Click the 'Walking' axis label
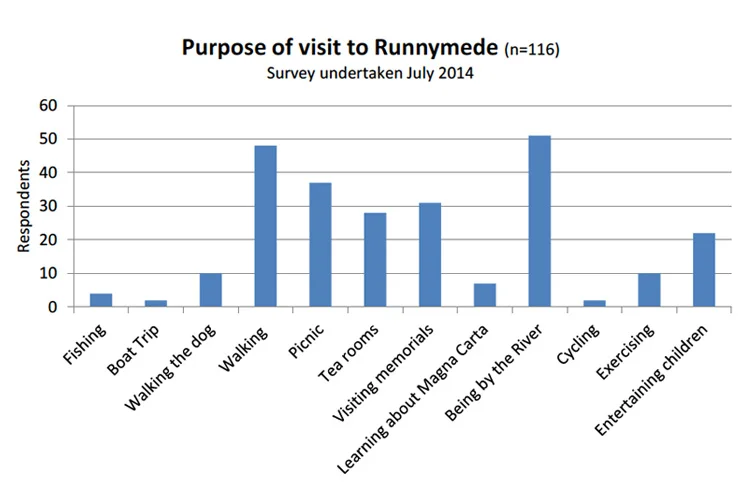The image size is (750, 500). pos(243,349)
